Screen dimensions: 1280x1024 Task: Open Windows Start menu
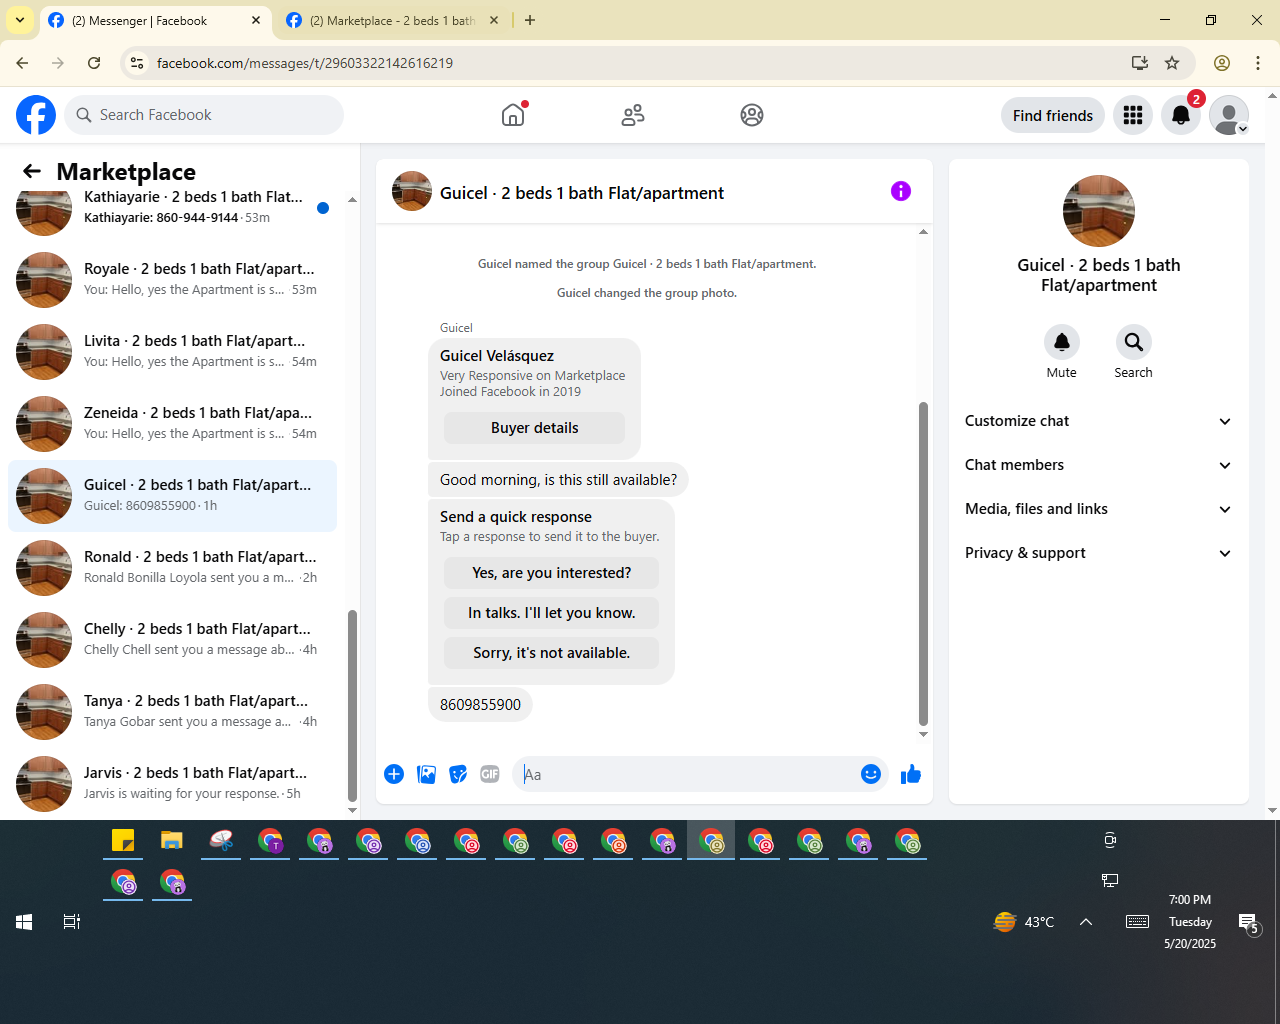[x=24, y=922]
